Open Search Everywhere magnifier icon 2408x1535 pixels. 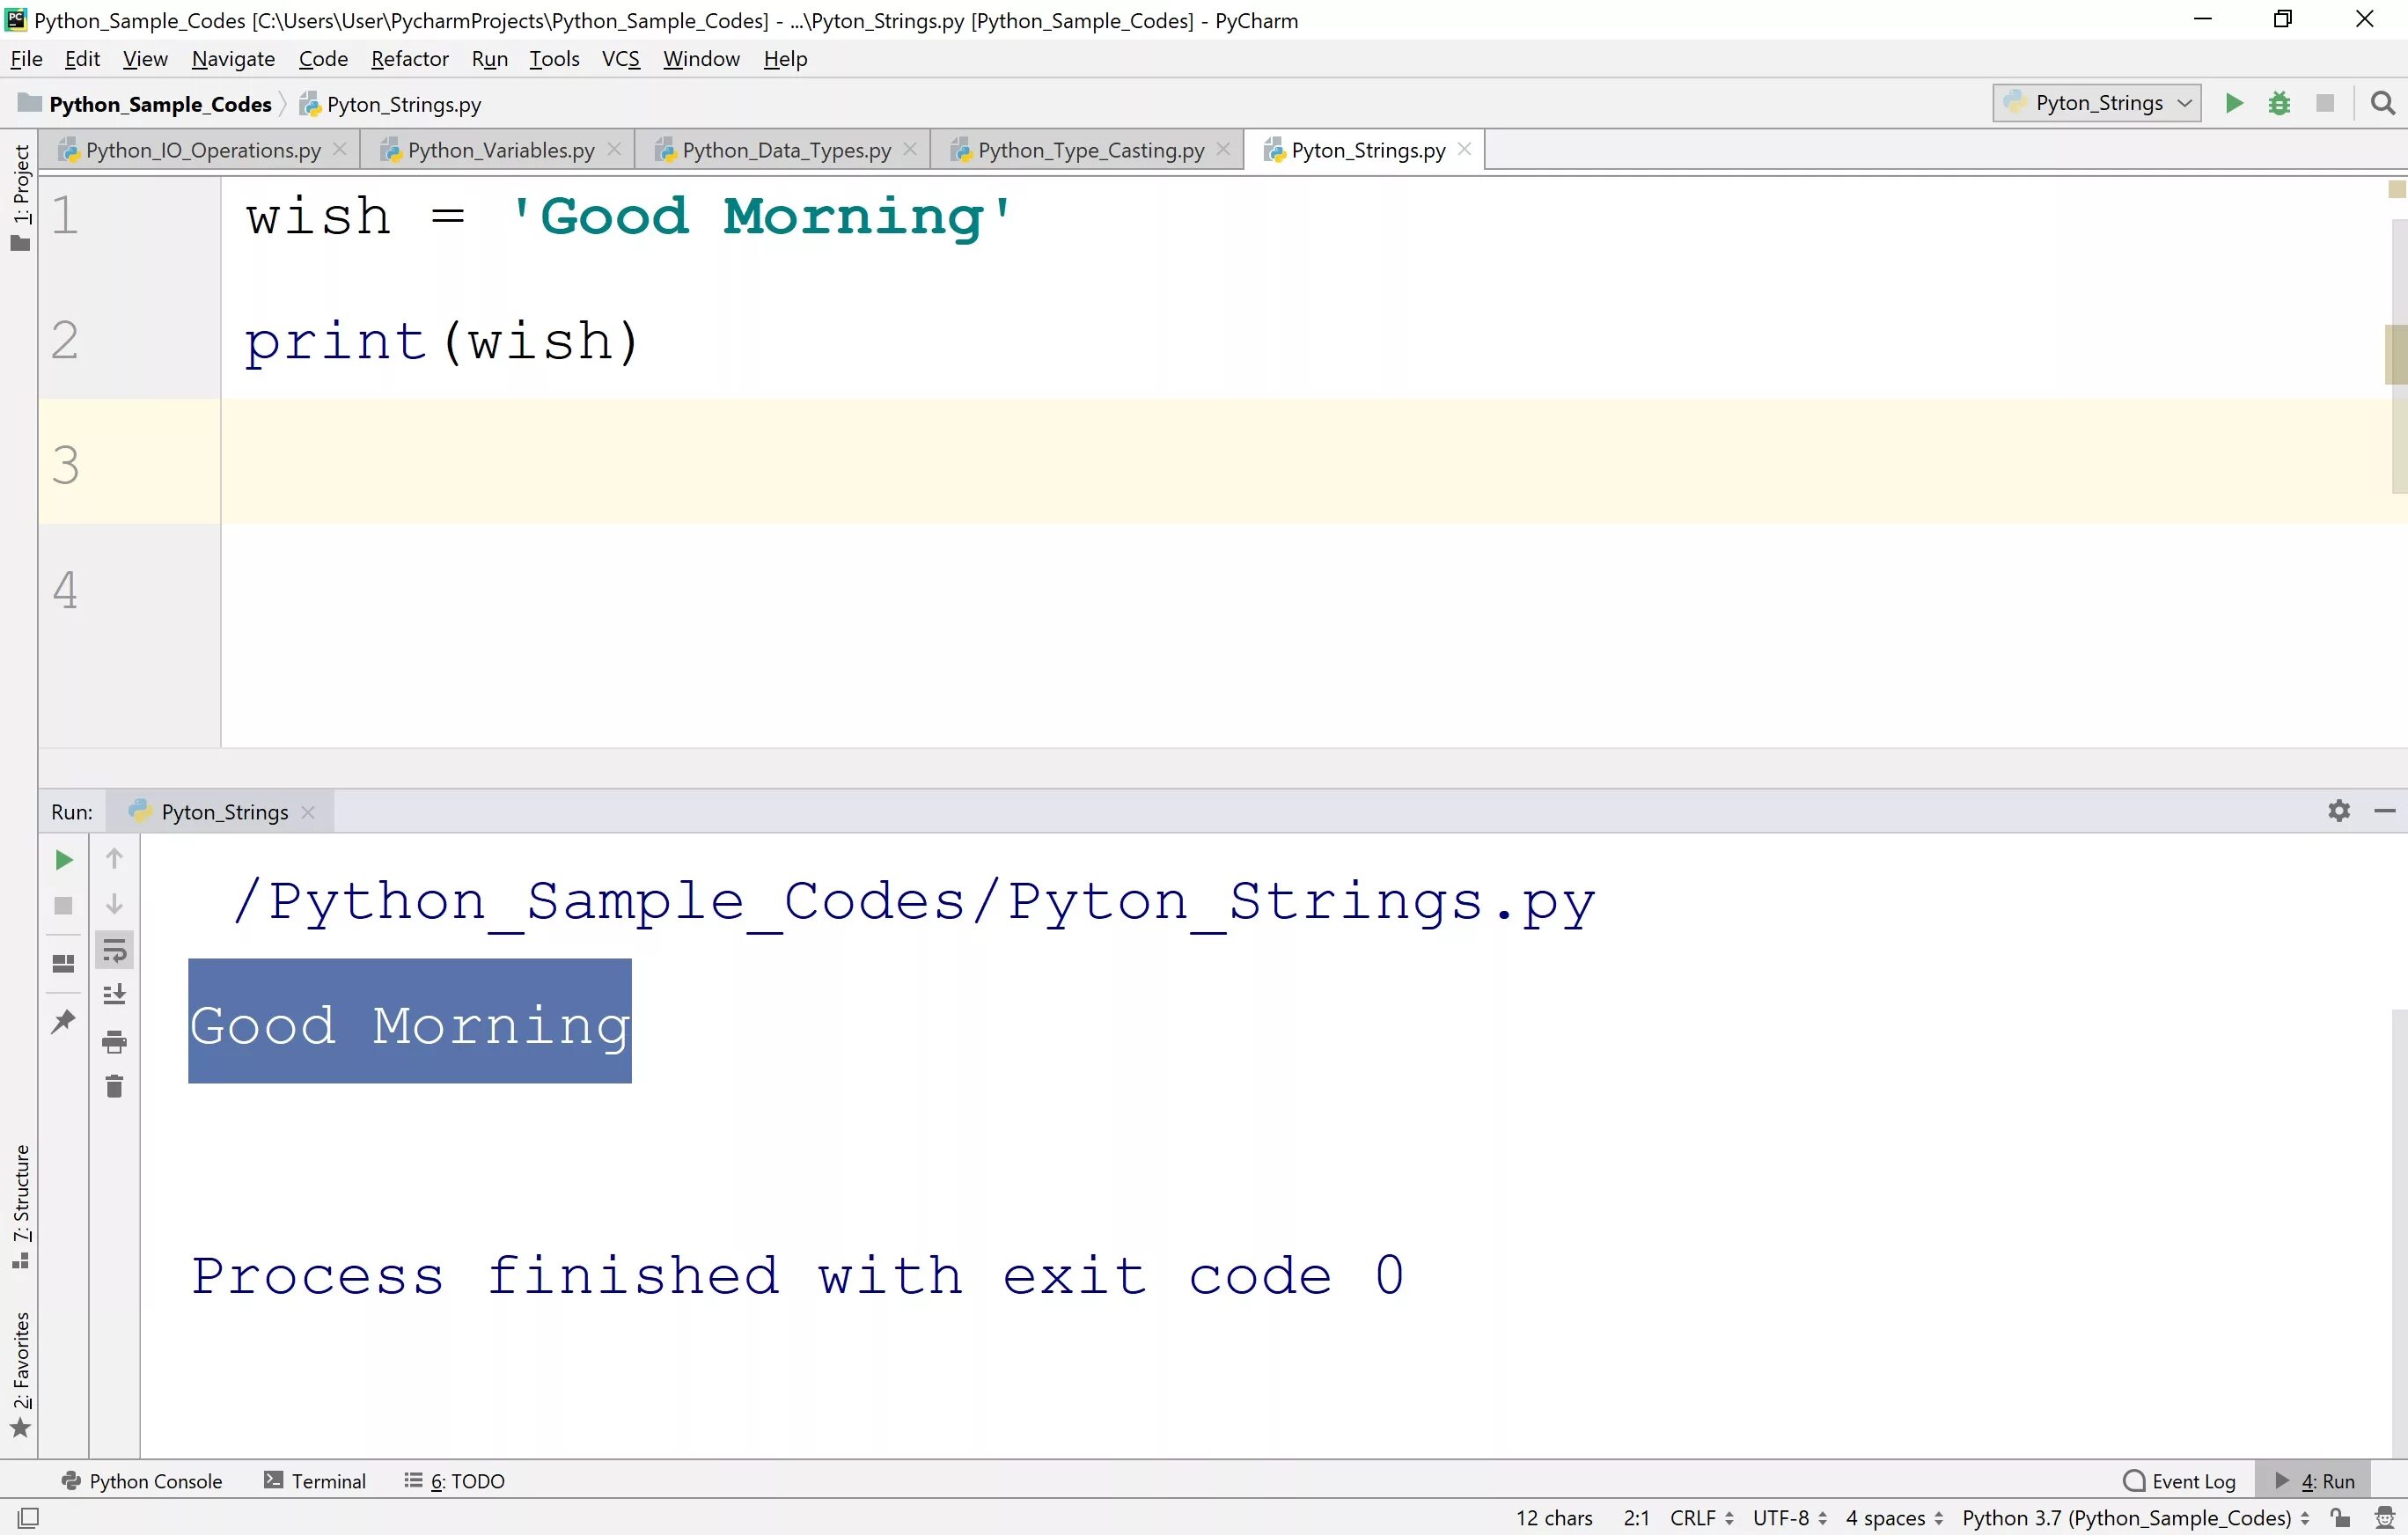[x=2382, y=103]
